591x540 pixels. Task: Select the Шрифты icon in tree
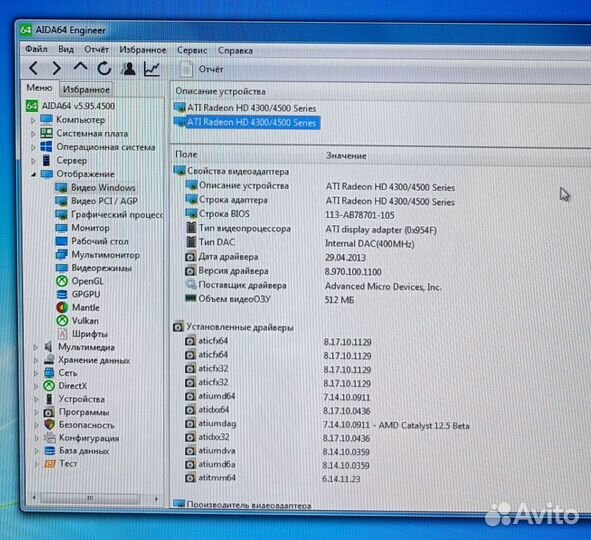click(63, 334)
